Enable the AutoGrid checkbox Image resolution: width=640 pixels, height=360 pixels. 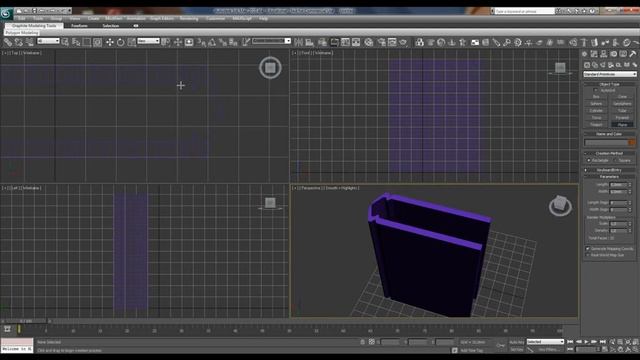pos(596,90)
